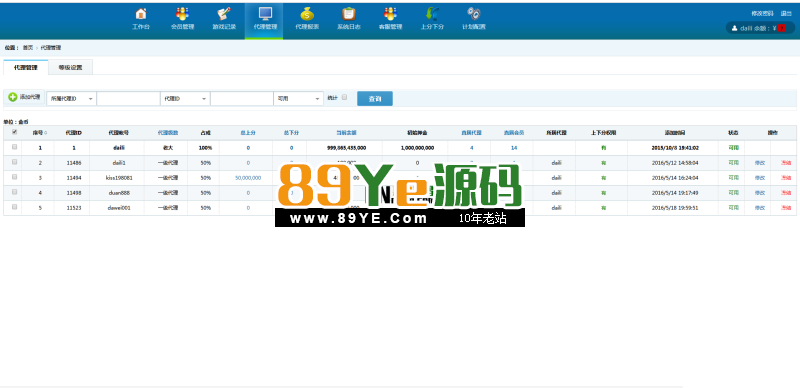Click 修改 for the dawei001 row
Screen dimensions: 800x388
(760, 208)
